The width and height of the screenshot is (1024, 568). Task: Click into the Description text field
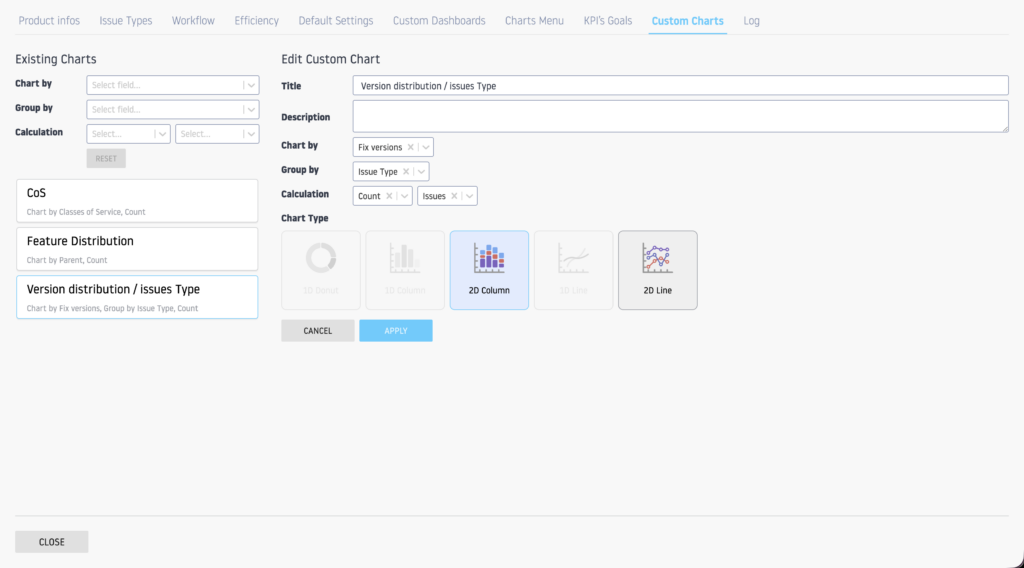[680, 116]
